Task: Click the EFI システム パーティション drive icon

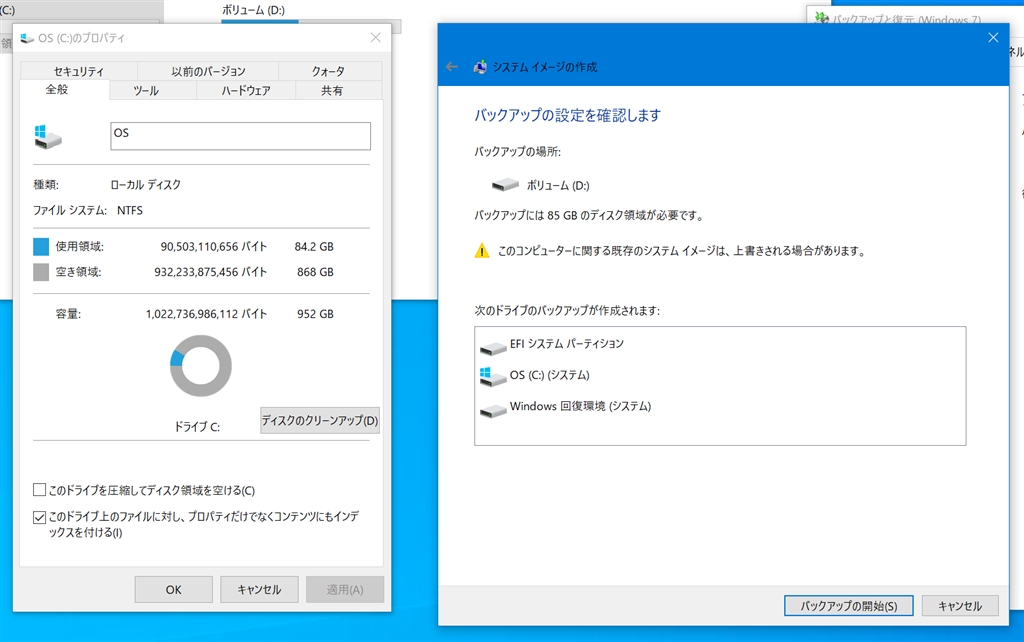Action: pyautogui.click(x=493, y=347)
